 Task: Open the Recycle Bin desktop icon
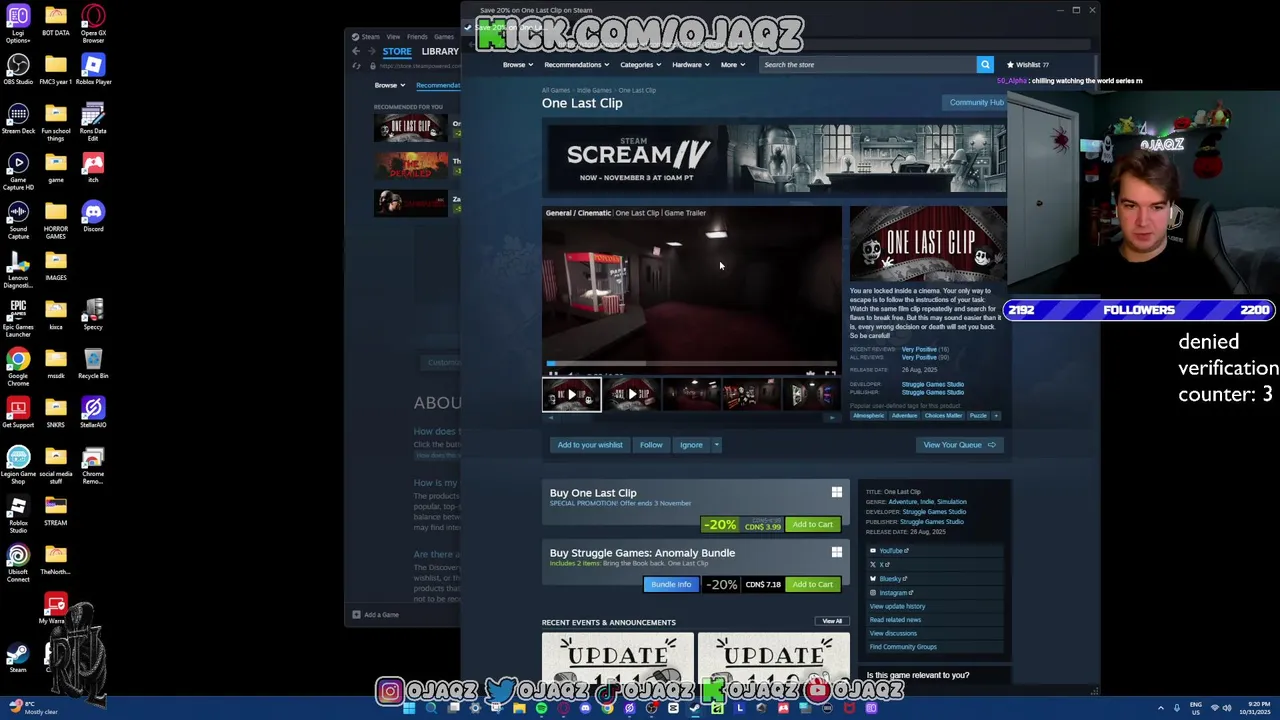(93, 365)
